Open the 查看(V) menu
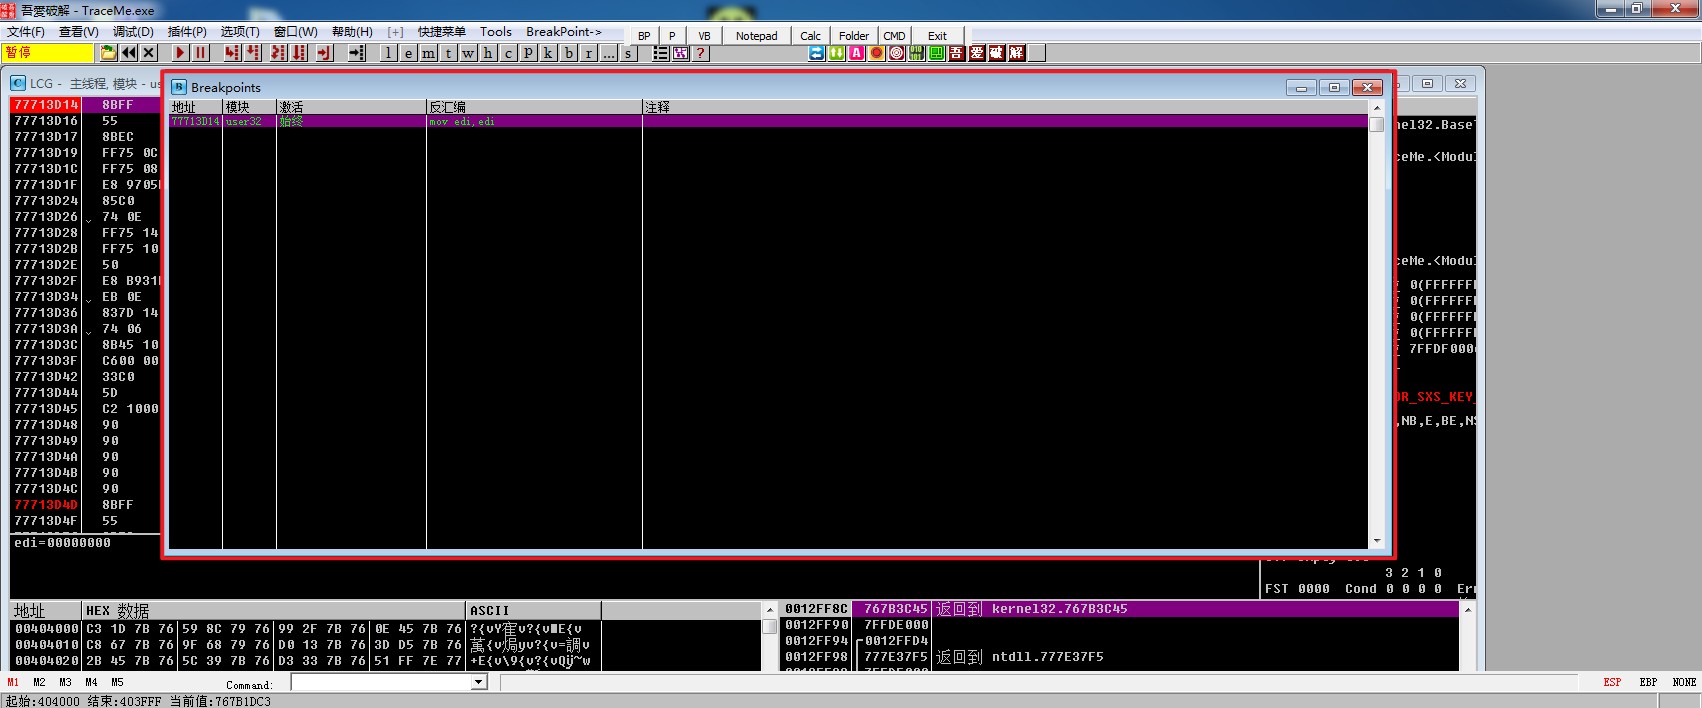Screen dimensions: 1702x708 (x=79, y=32)
